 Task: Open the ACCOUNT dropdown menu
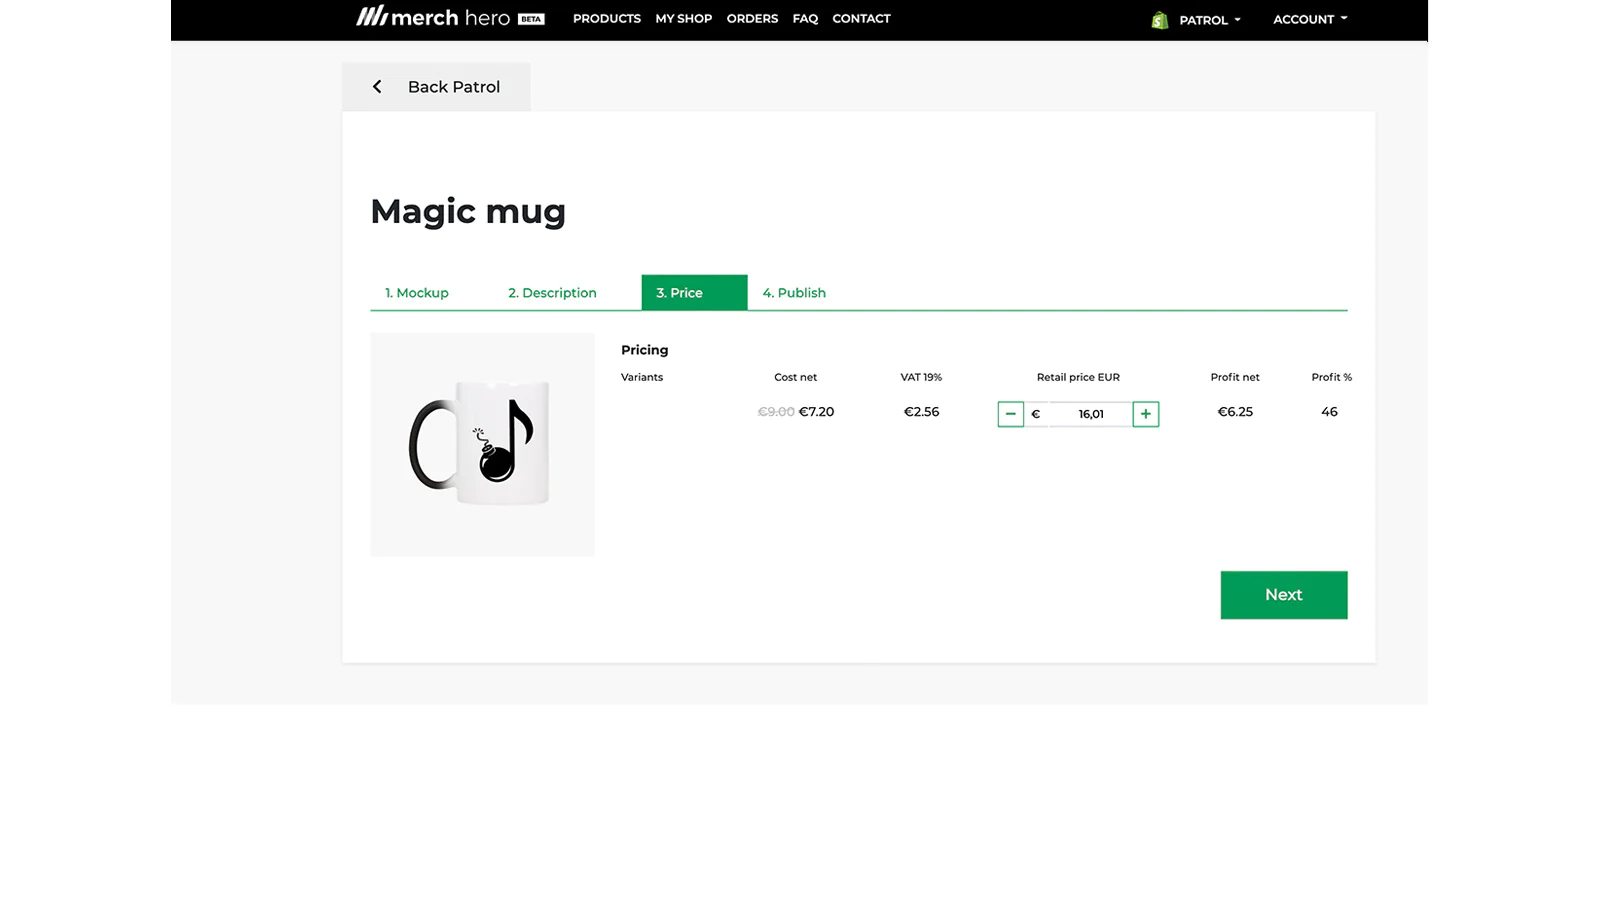pos(1310,19)
